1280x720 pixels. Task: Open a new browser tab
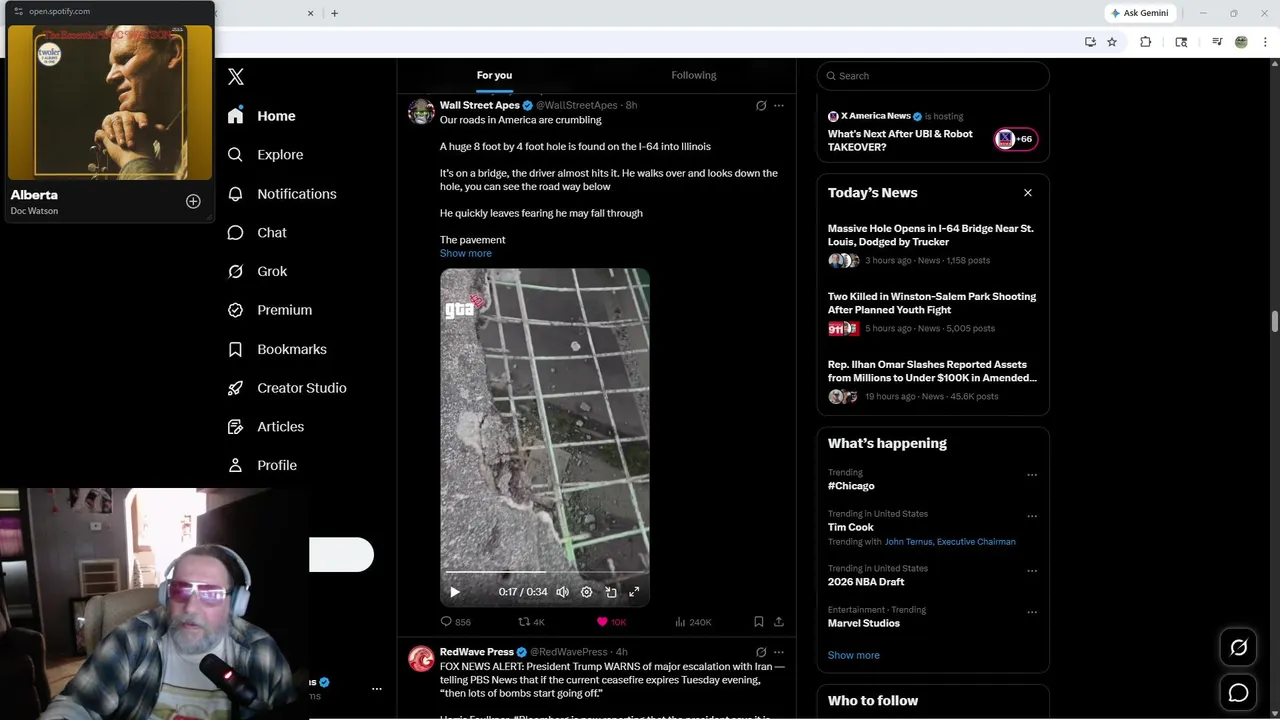click(334, 13)
